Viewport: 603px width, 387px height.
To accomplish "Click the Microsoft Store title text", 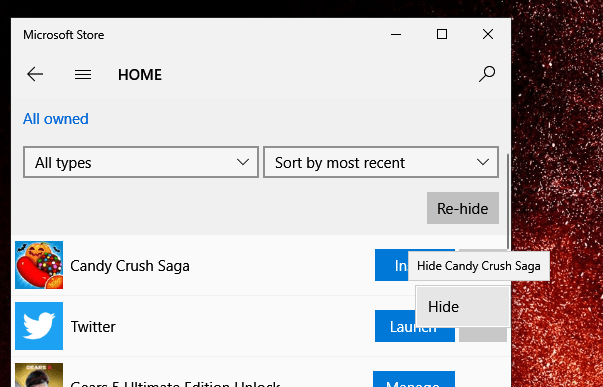I will click(x=63, y=35).
